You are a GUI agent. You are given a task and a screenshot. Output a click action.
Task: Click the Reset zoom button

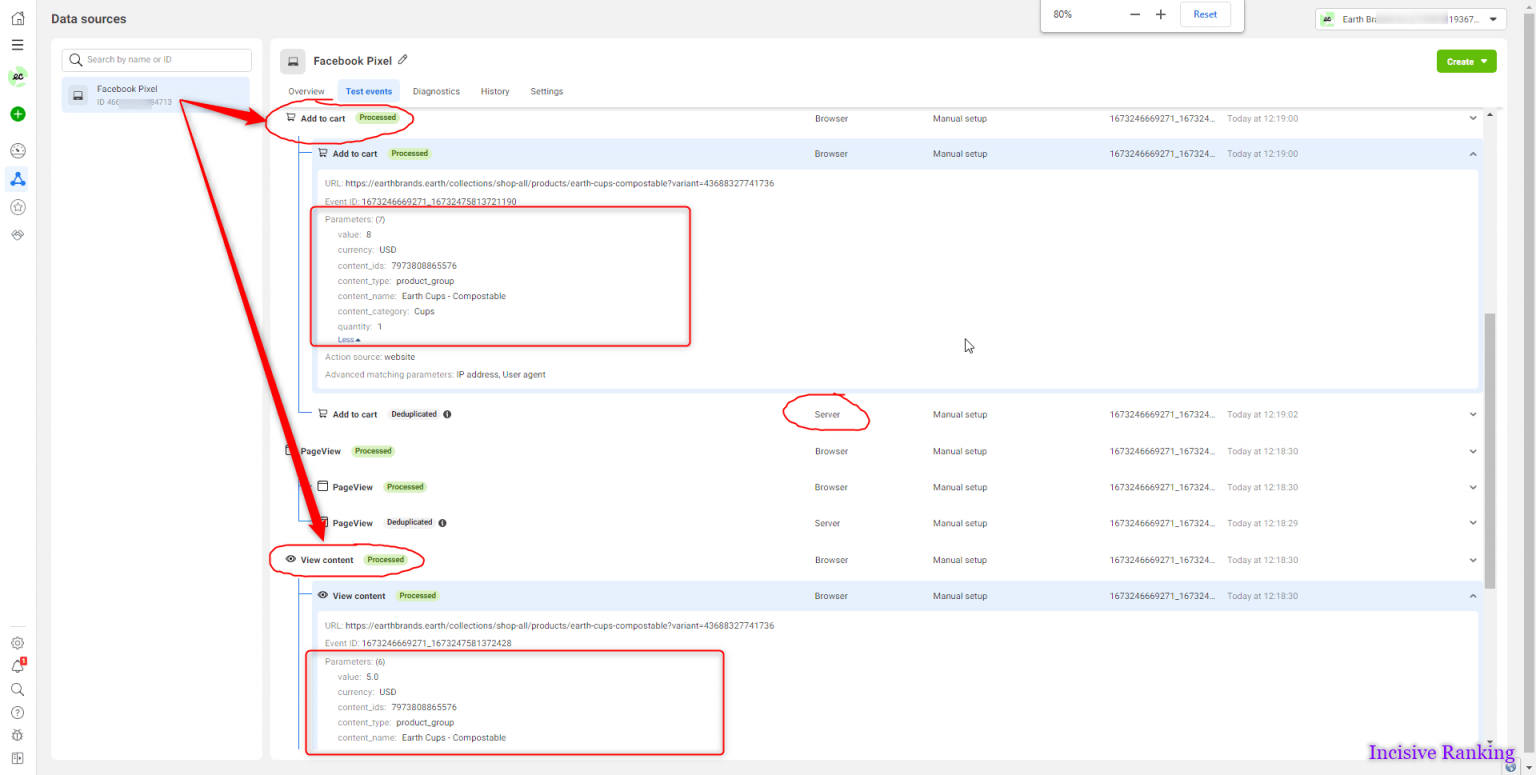[x=1205, y=14]
